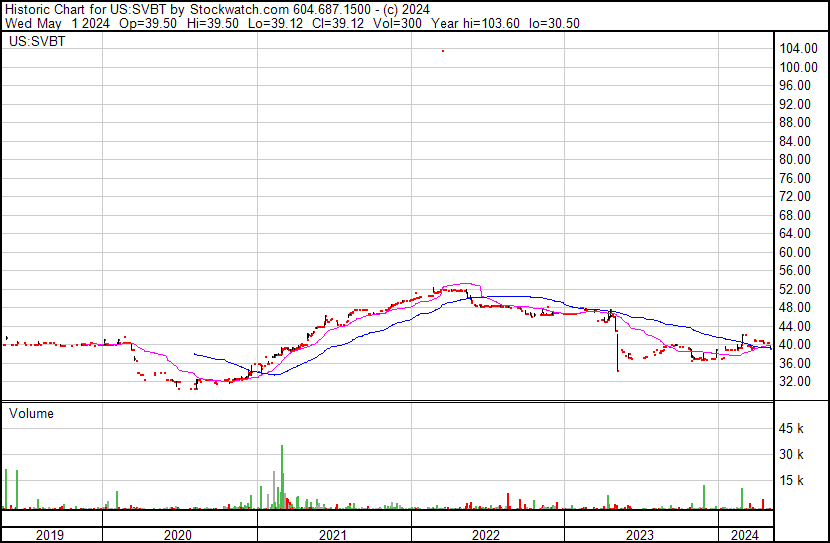Click the 15 k volume axis label
Viewport: 830px width, 543px height.
(x=793, y=481)
